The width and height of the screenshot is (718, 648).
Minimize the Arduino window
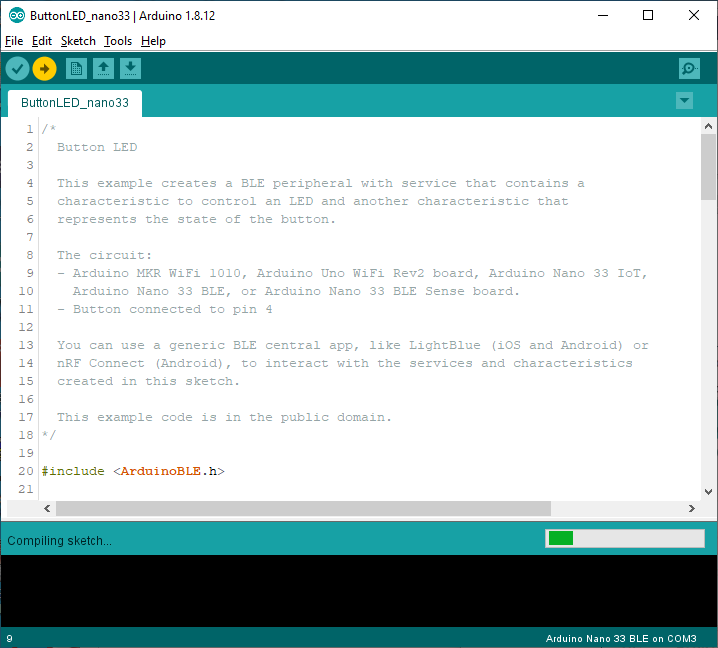603,16
